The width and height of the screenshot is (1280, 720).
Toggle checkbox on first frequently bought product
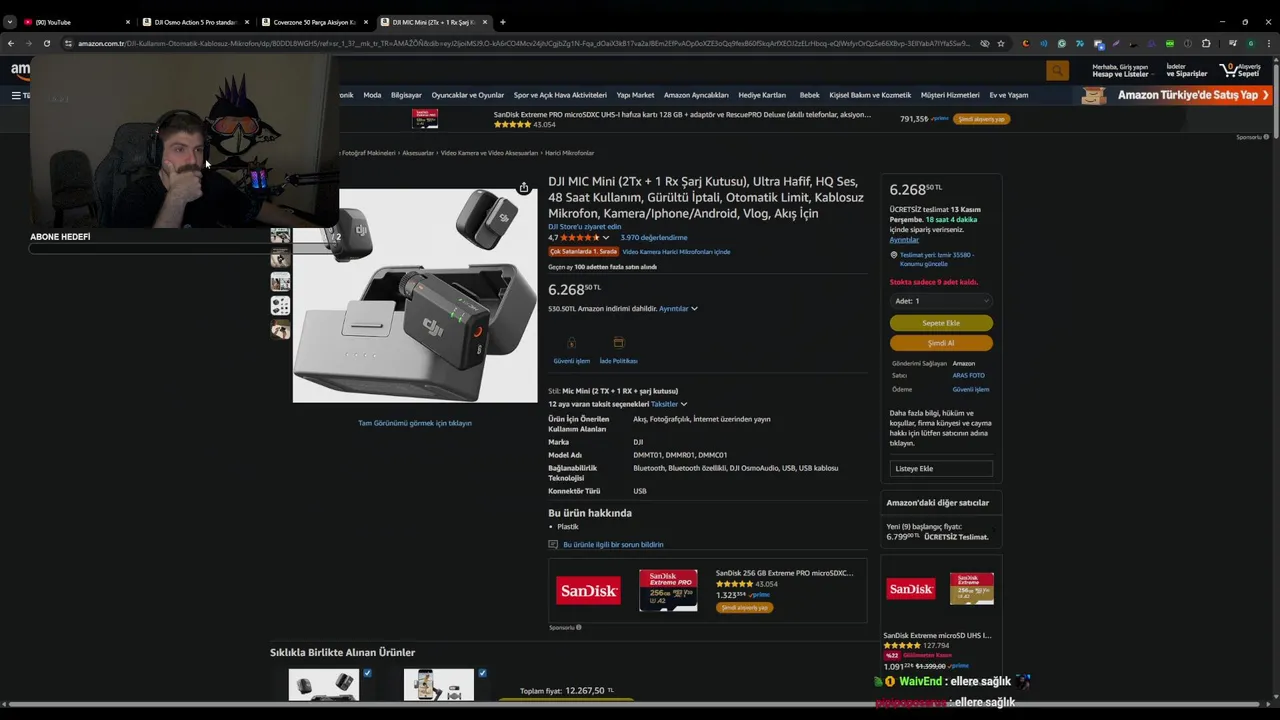pyautogui.click(x=367, y=673)
